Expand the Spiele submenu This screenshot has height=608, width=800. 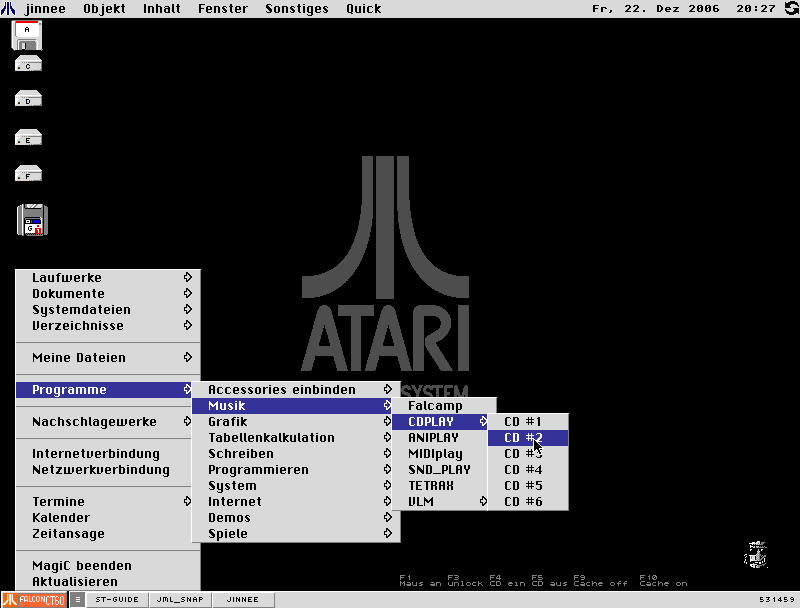coord(295,534)
